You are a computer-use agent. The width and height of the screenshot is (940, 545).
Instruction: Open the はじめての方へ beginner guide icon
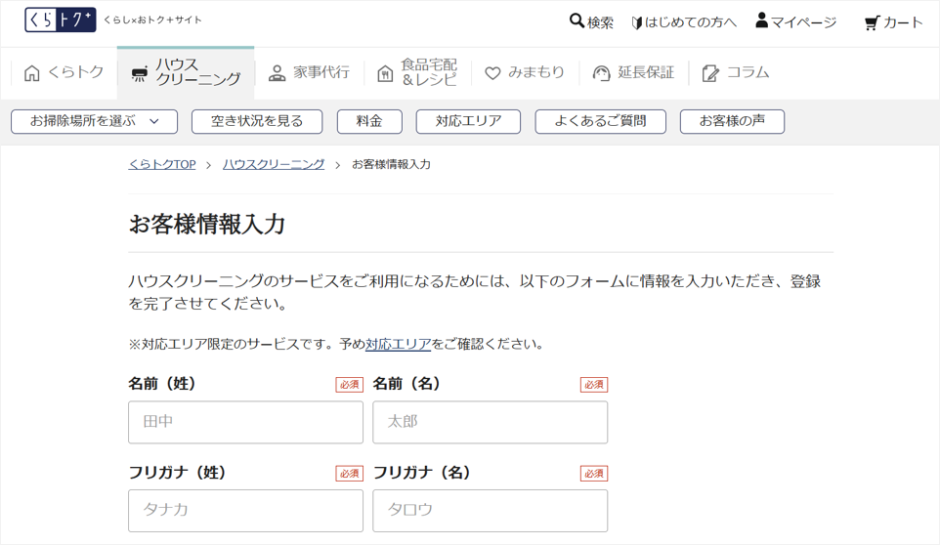637,22
